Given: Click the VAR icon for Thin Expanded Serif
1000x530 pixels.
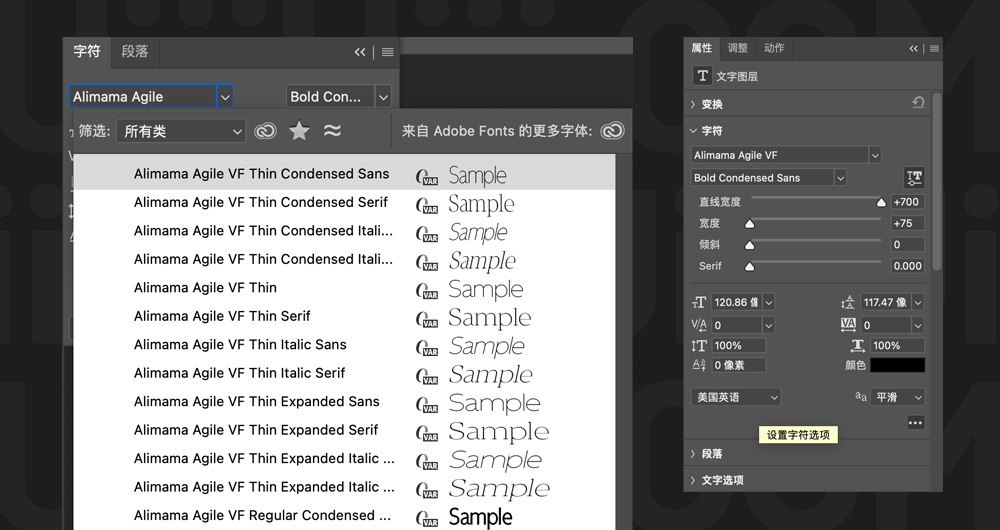Looking at the screenshot, I should pos(427,433).
